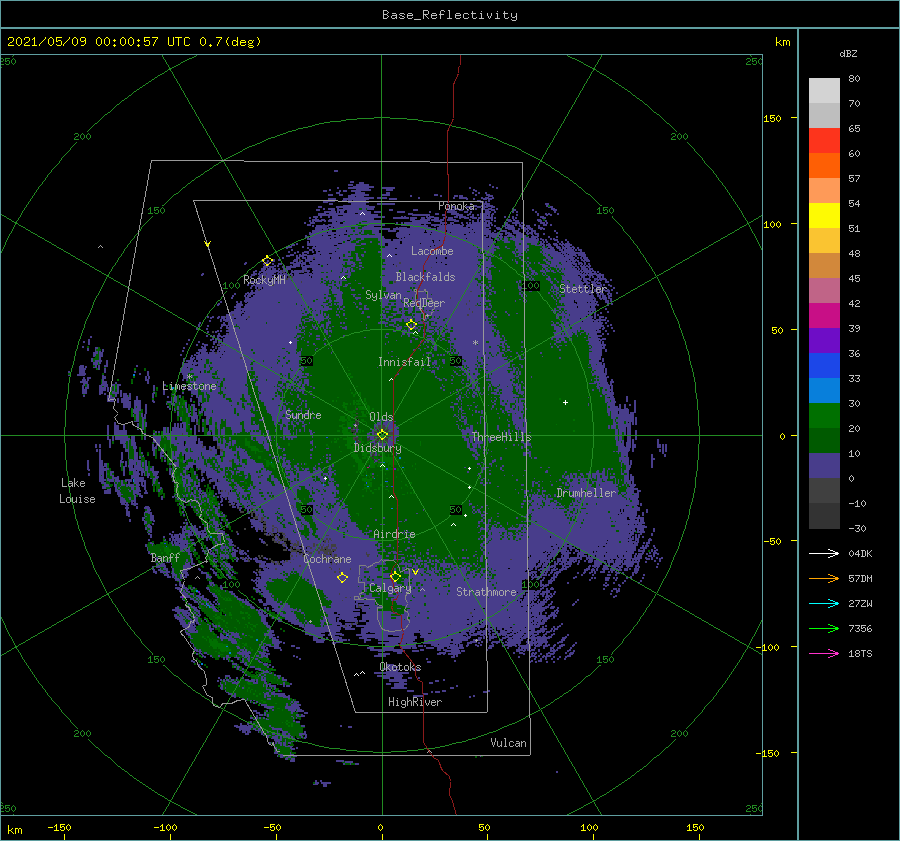Select the red 60–65 dBZ swatch
Screen dimensions: 900x841
[824, 141]
